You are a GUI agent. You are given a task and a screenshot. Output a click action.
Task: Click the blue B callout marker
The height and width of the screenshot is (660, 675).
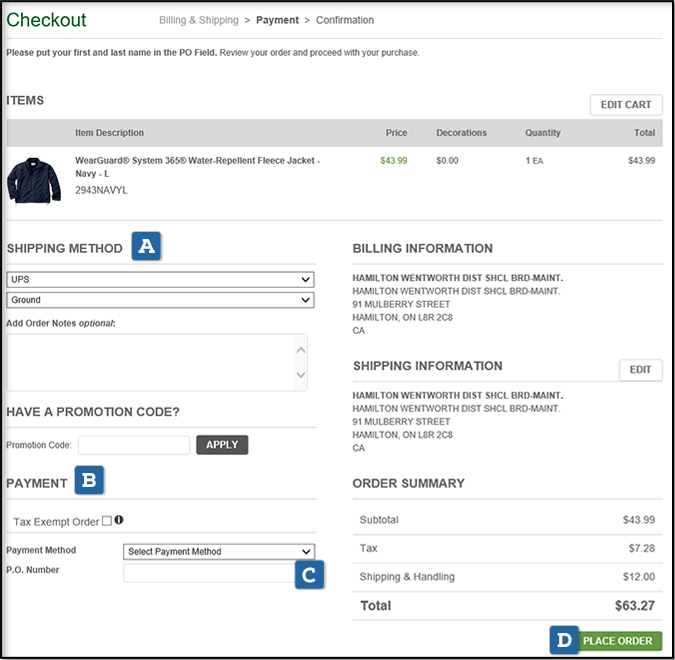(x=89, y=481)
